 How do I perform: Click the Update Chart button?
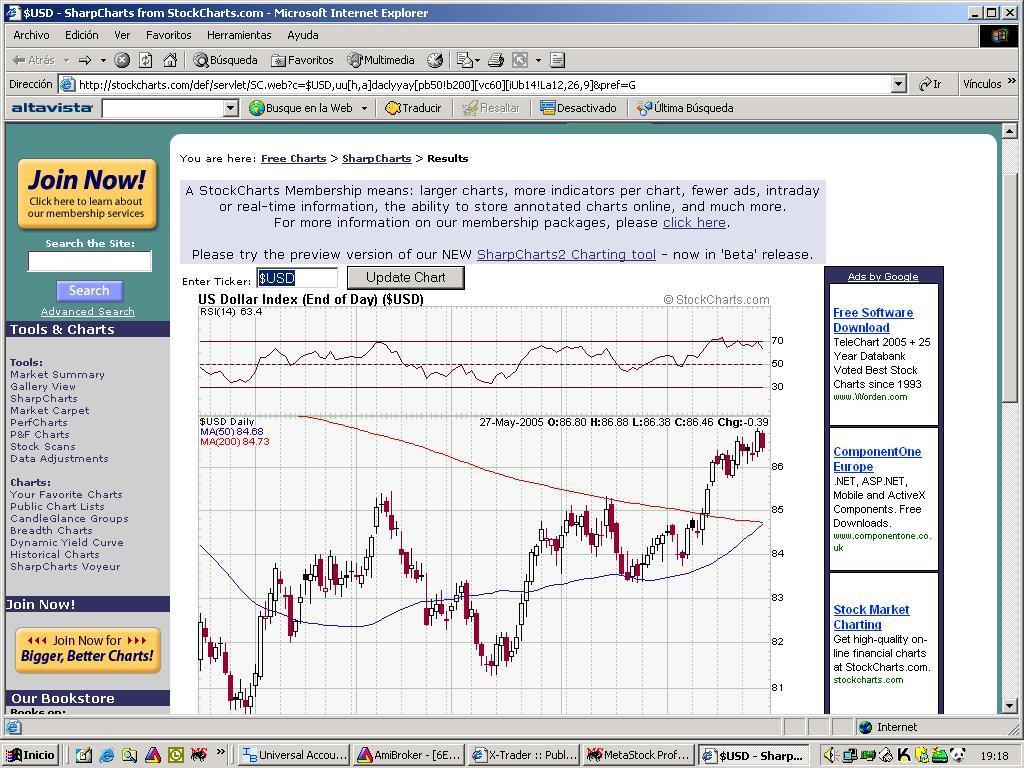406,278
